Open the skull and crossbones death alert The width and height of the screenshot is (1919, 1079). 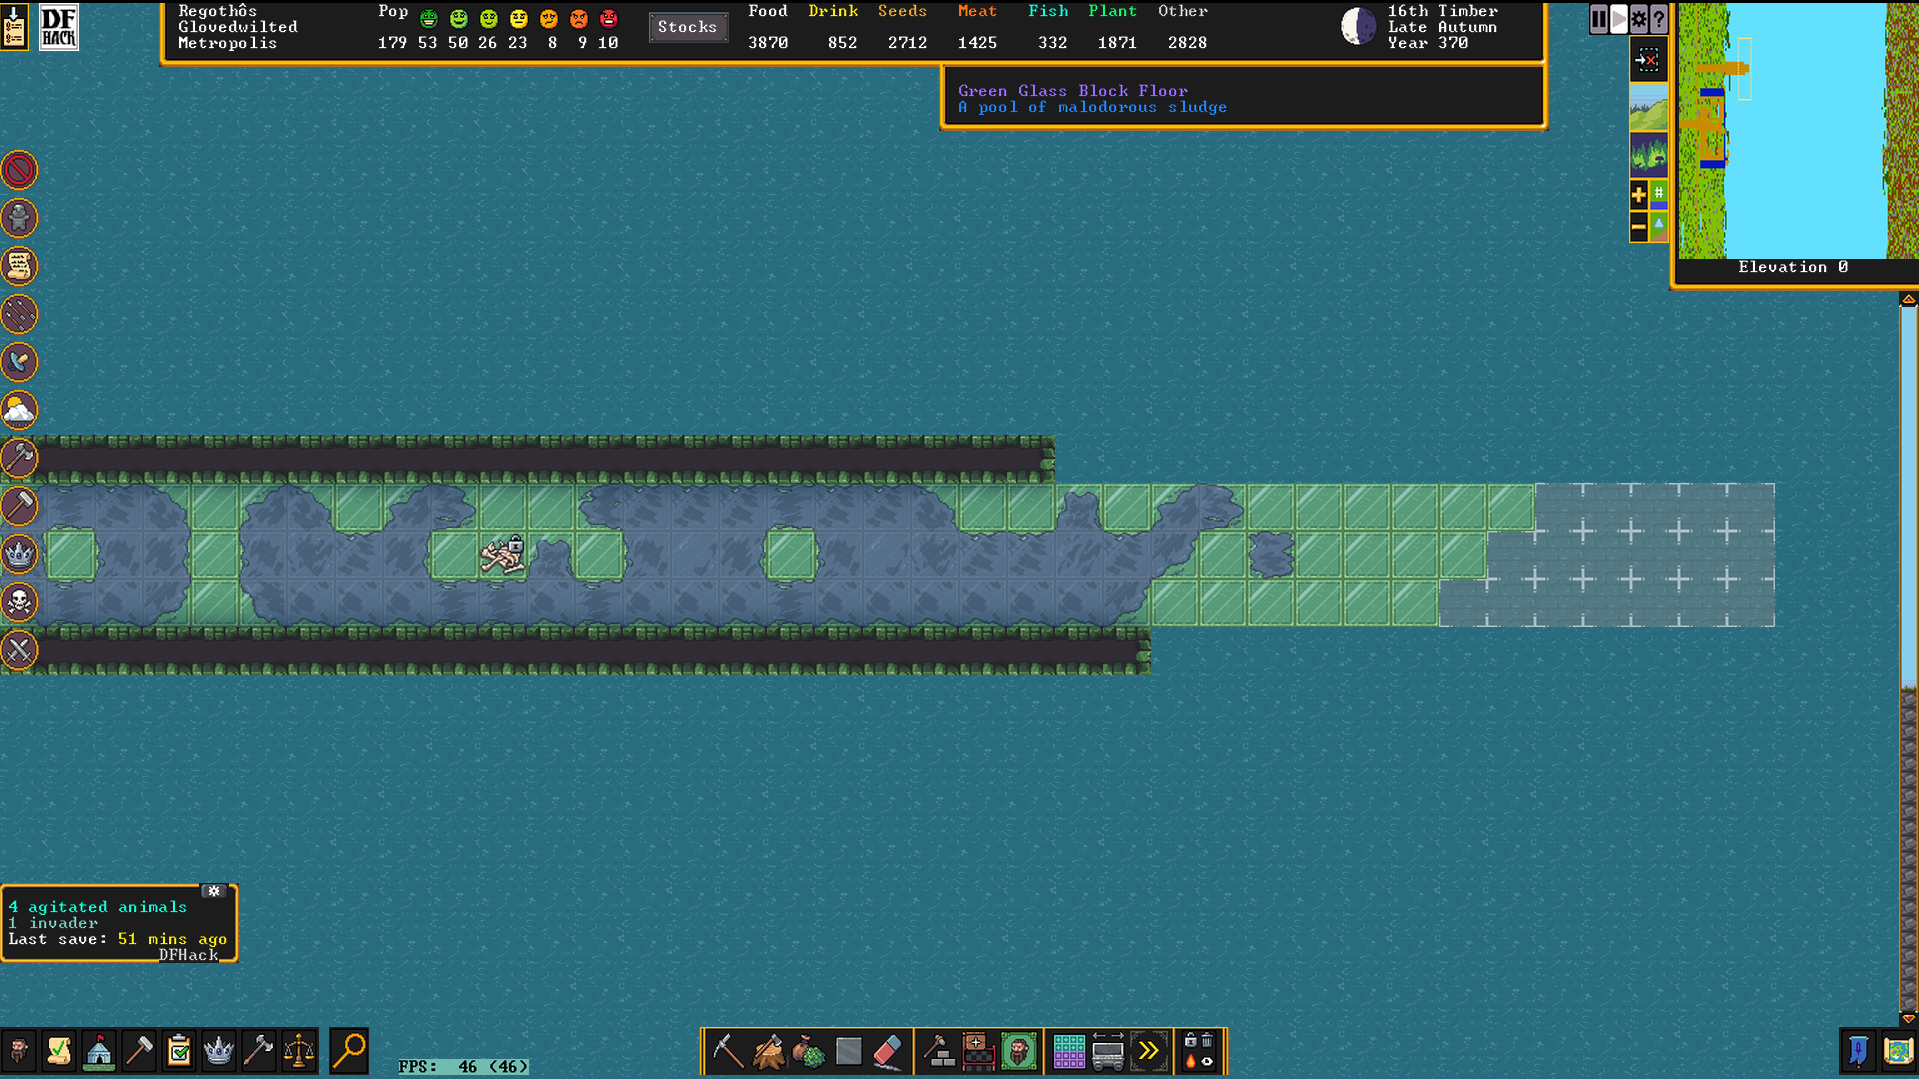tap(19, 602)
